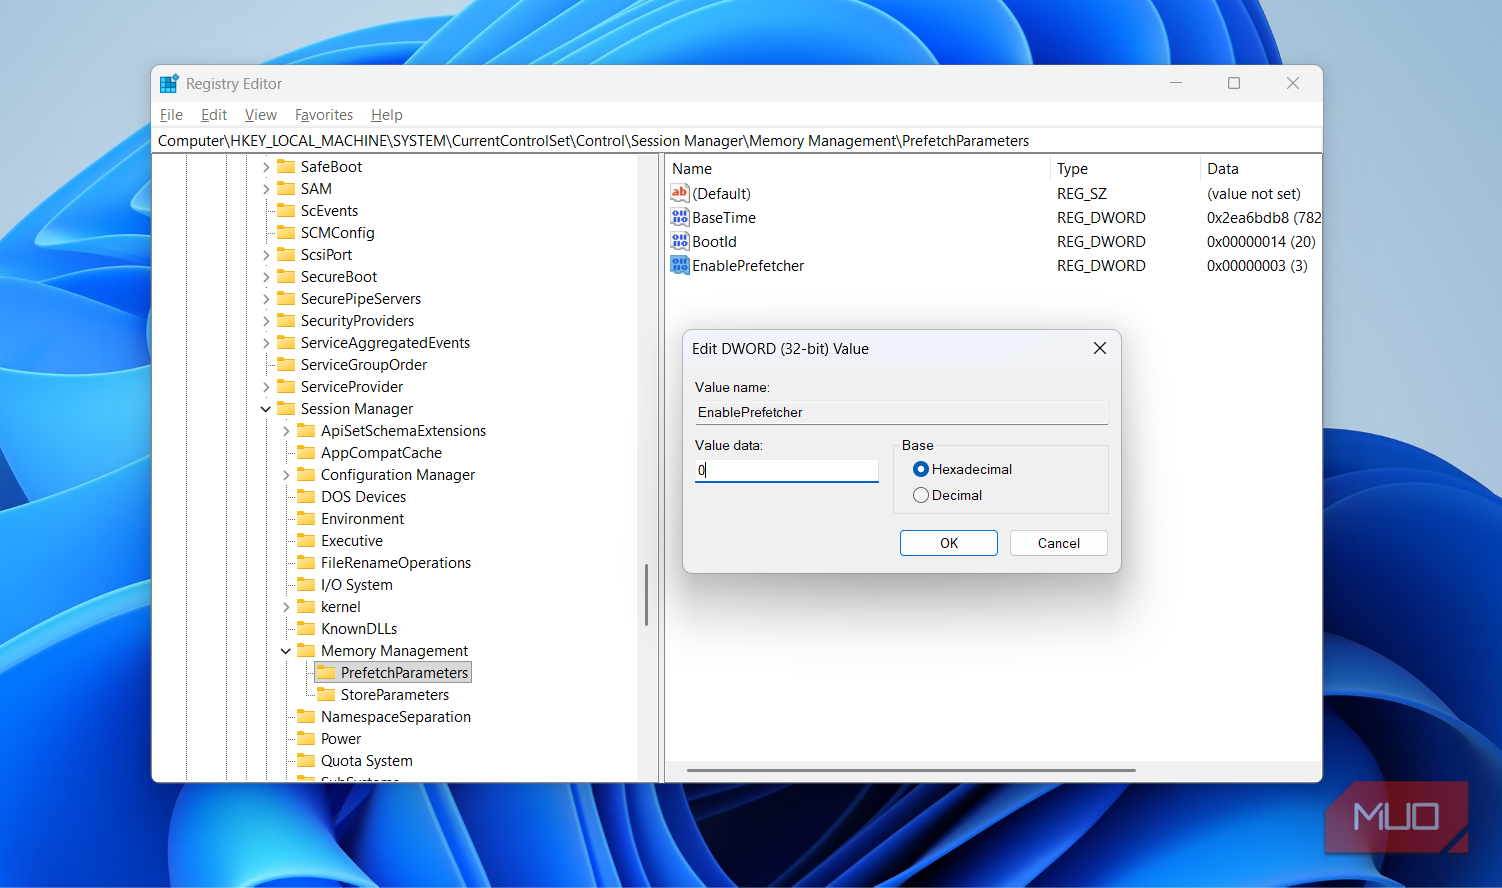The height and width of the screenshot is (888, 1502).
Task: Click the EnablePrefetcher DWORD value icon
Action: tap(680, 265)
